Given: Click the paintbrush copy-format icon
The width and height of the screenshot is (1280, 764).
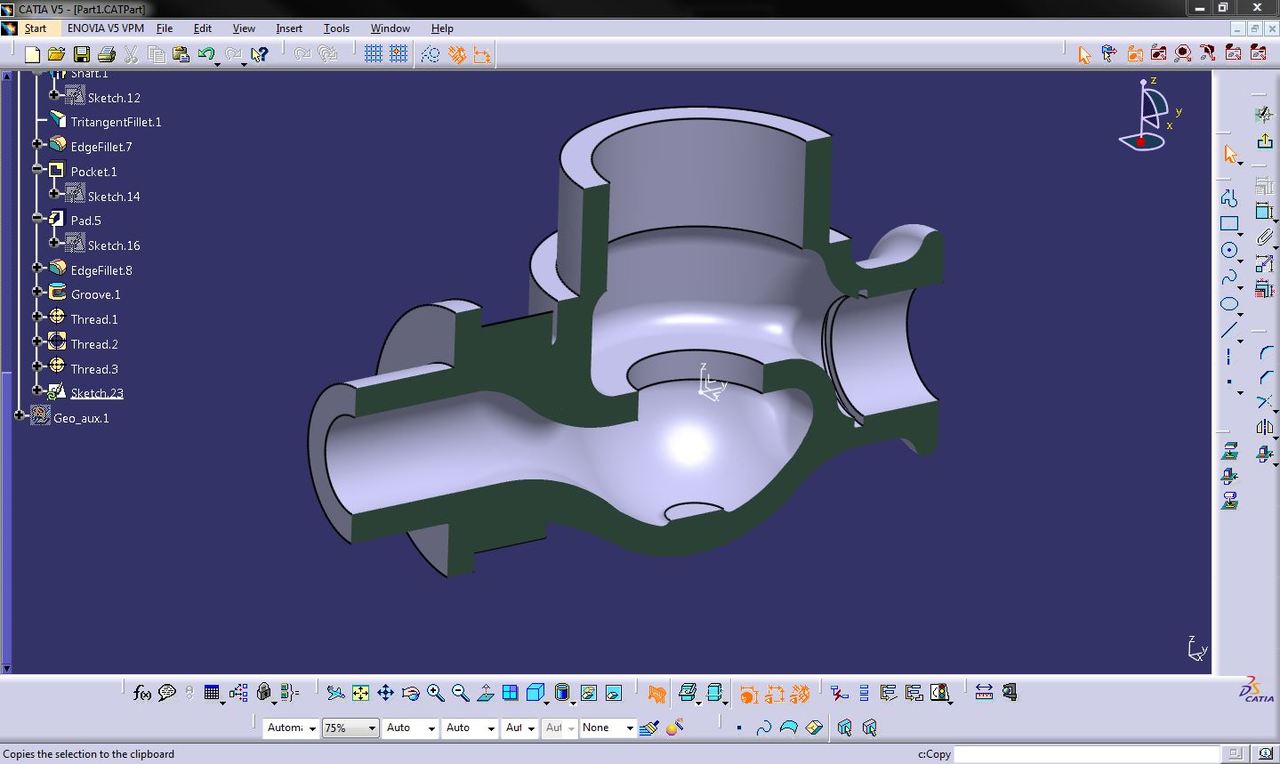Looking at the screenshot, I should (649, 728).
